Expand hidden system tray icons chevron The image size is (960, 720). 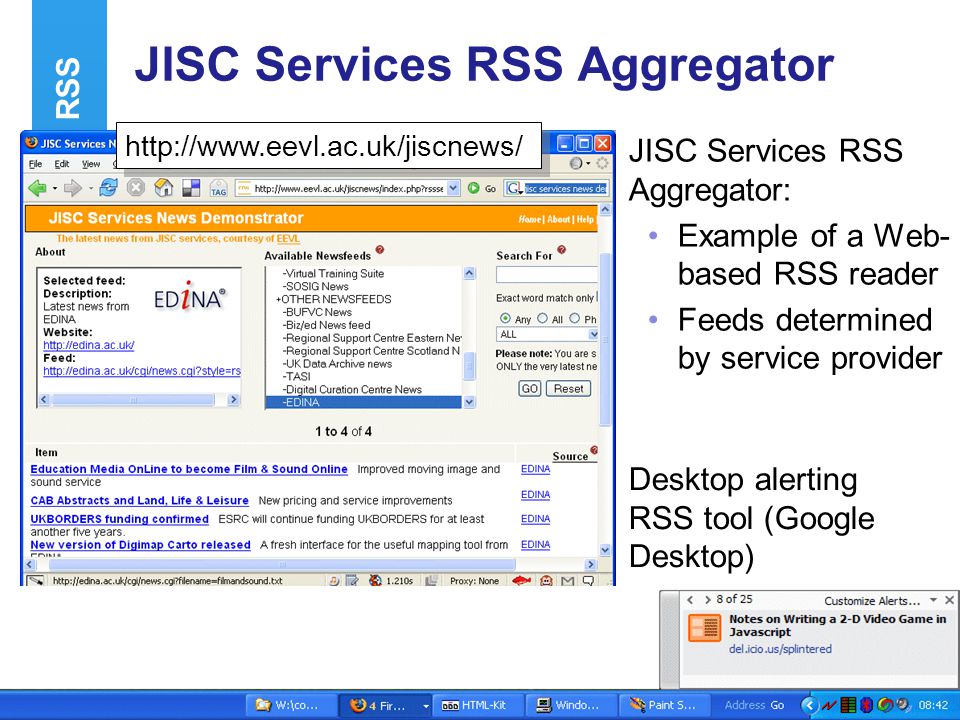tap(809, 705)
